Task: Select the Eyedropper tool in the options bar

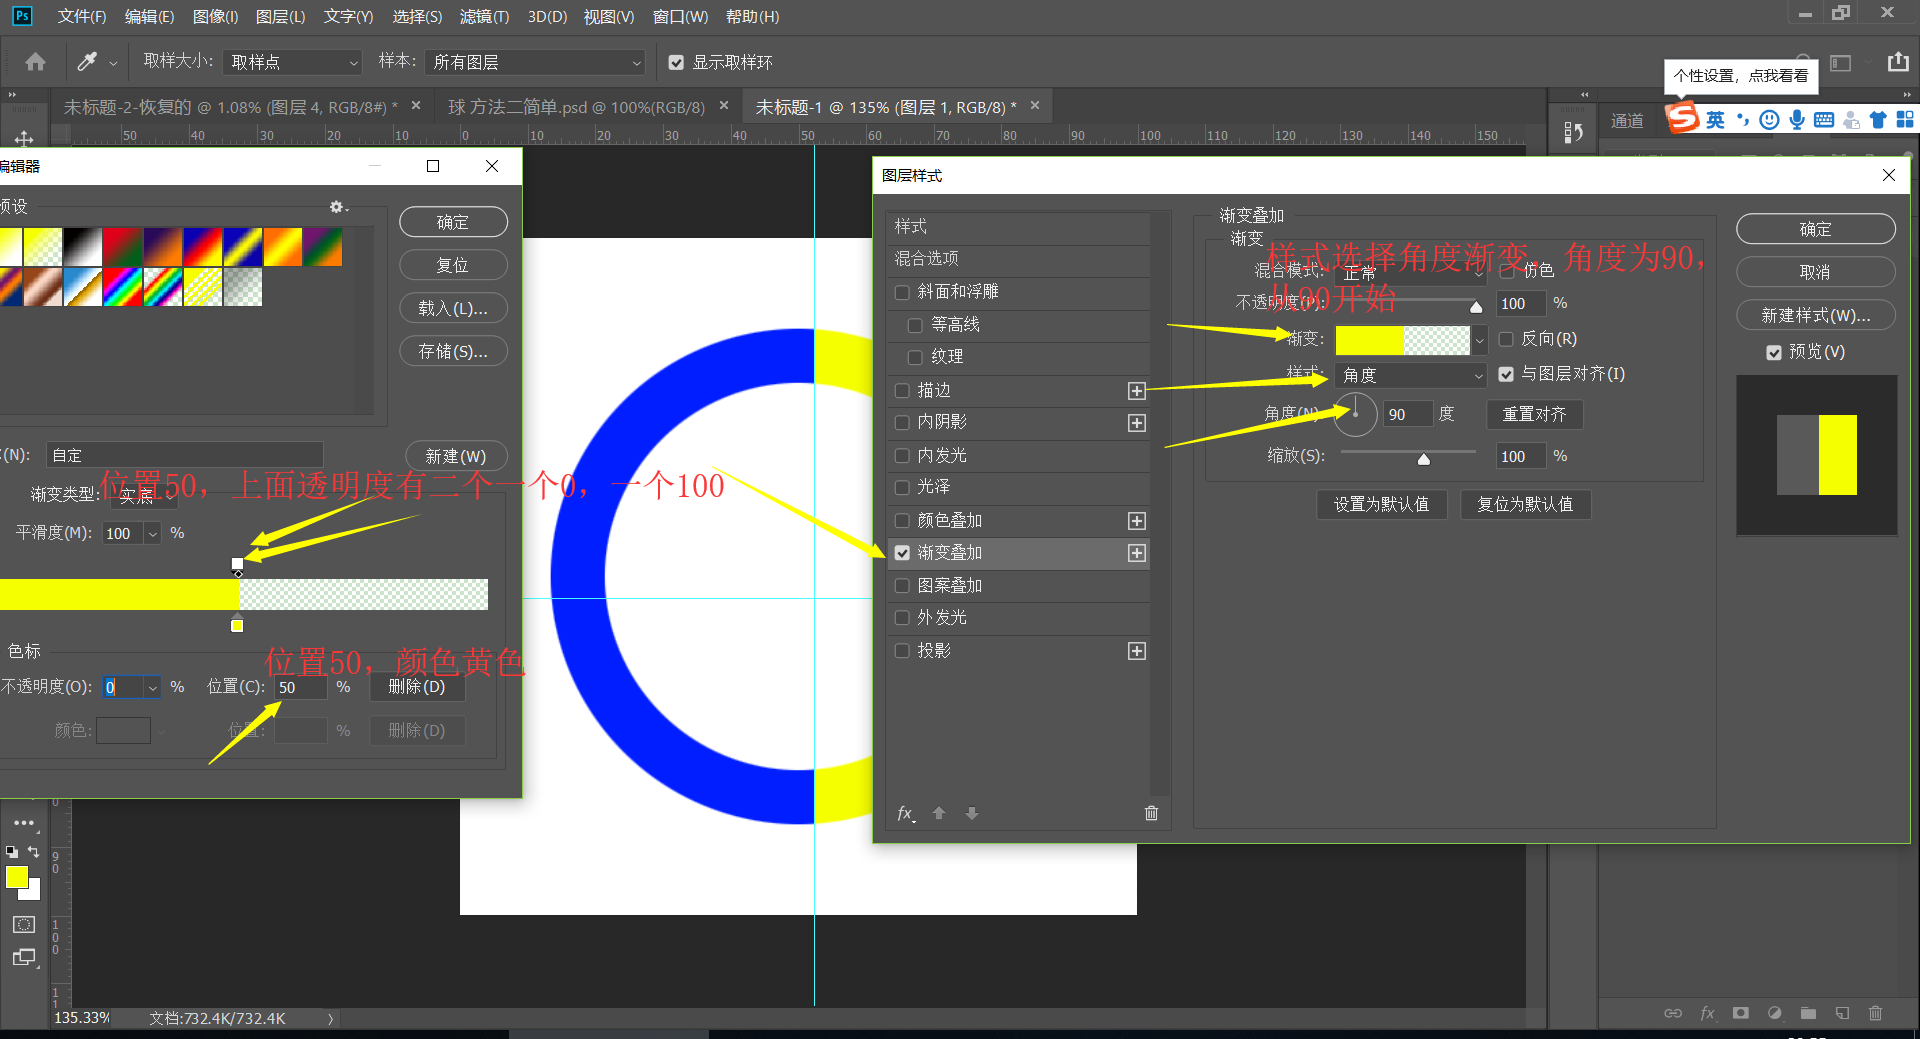Action: 86,61
